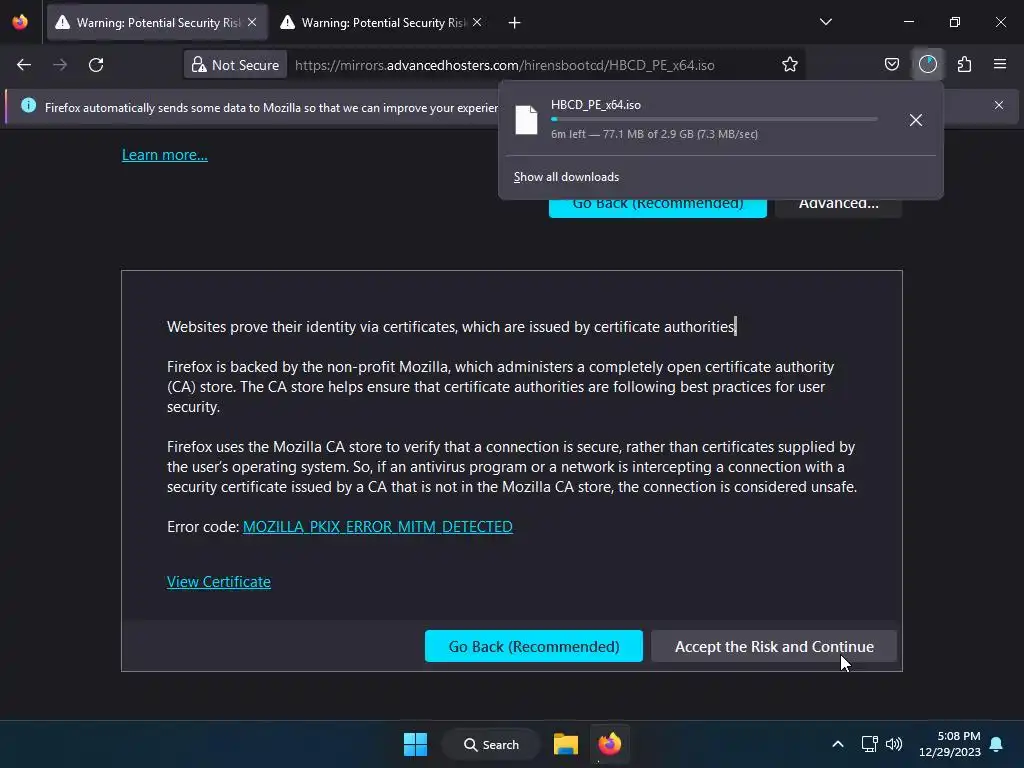
Task: Click Accept the Risk and Continue
Action: (x=774, y=646)
